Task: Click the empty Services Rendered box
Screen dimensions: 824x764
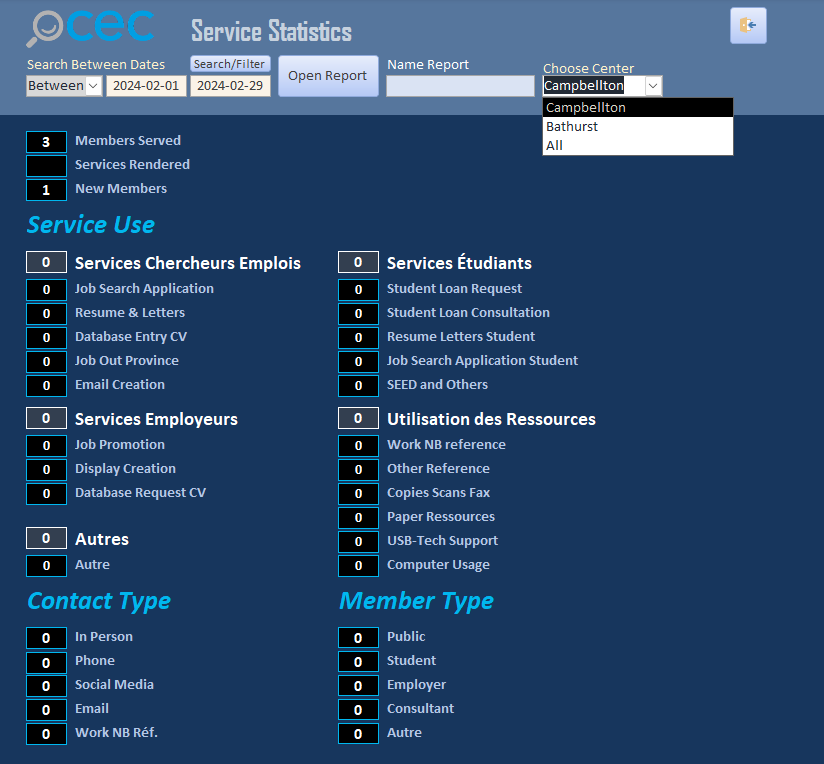Action: pyautogui.click(x=46, y=166)
